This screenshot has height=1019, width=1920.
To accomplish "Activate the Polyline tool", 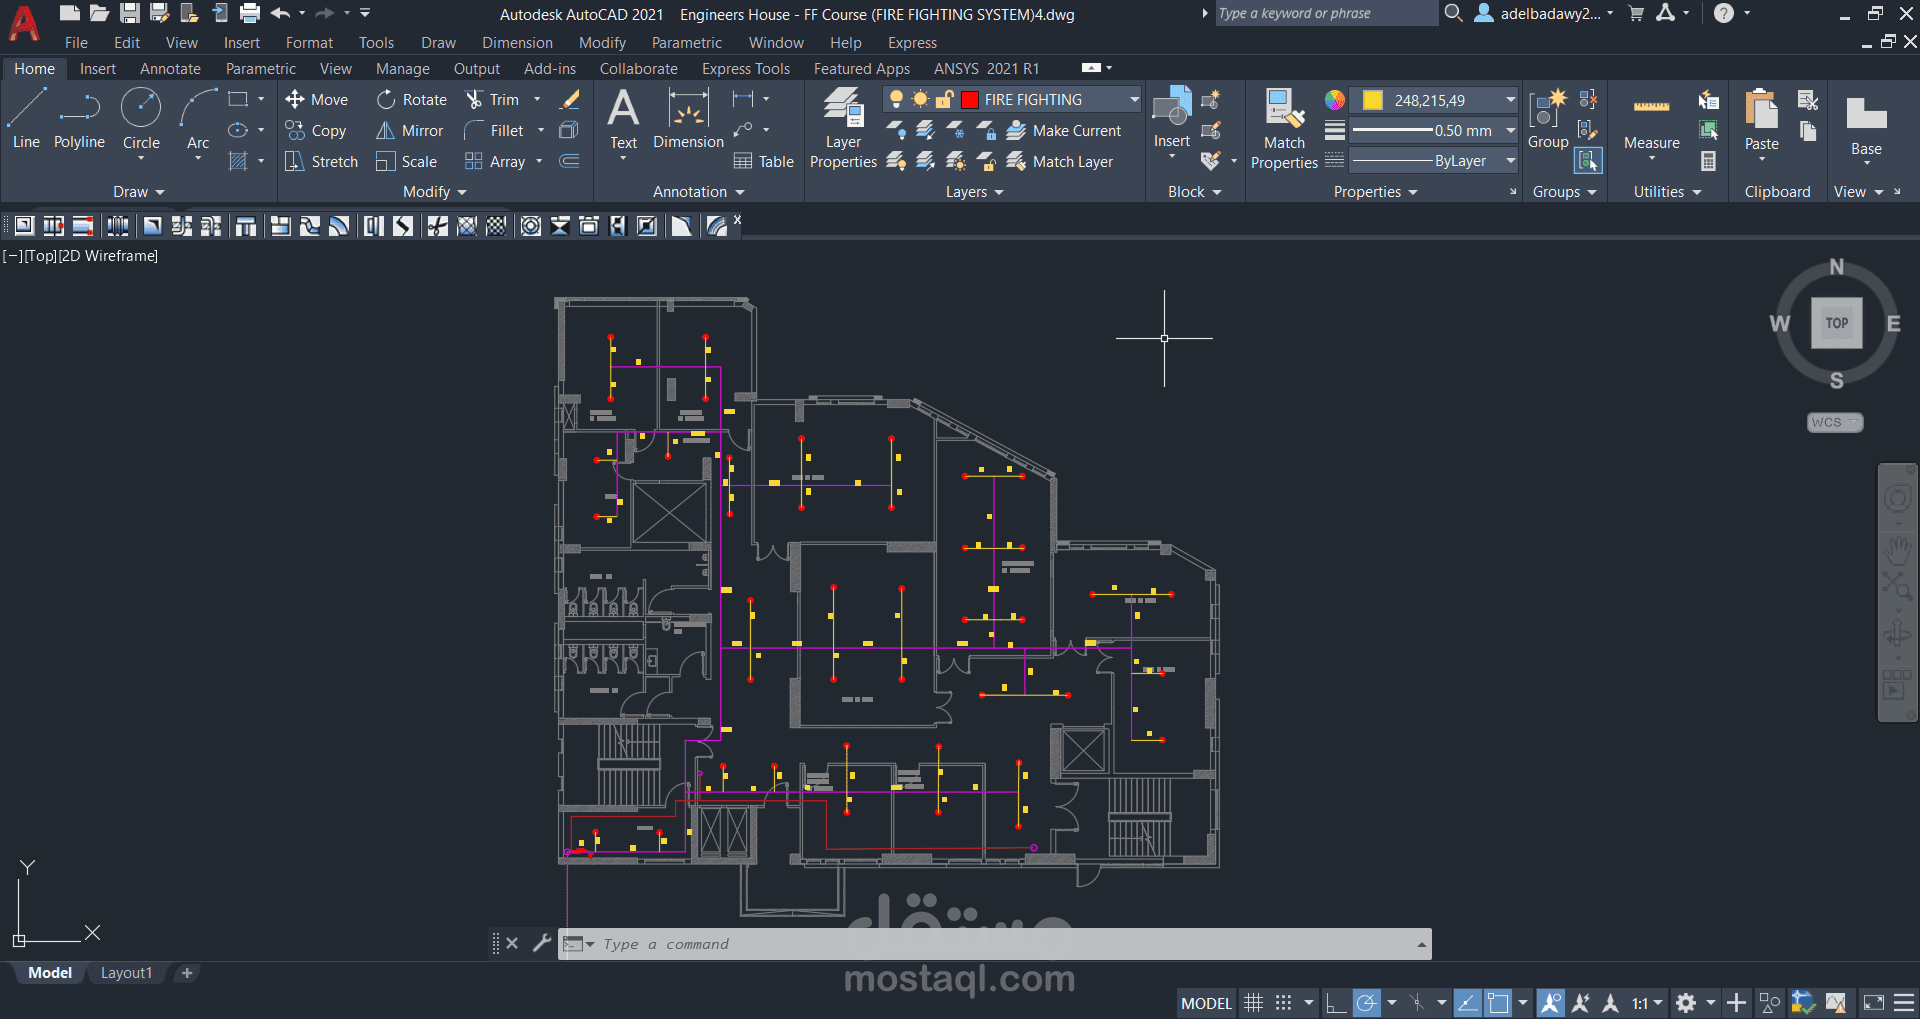I will coord(79,119).
